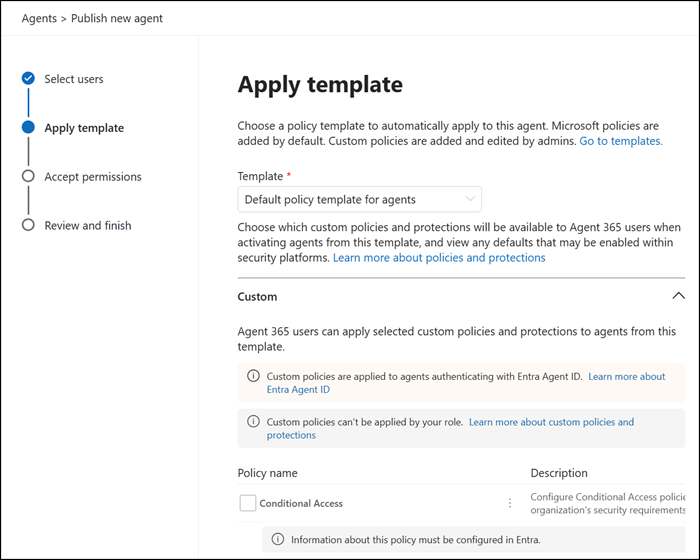Open the Template dropdown list

click(359, 199)
